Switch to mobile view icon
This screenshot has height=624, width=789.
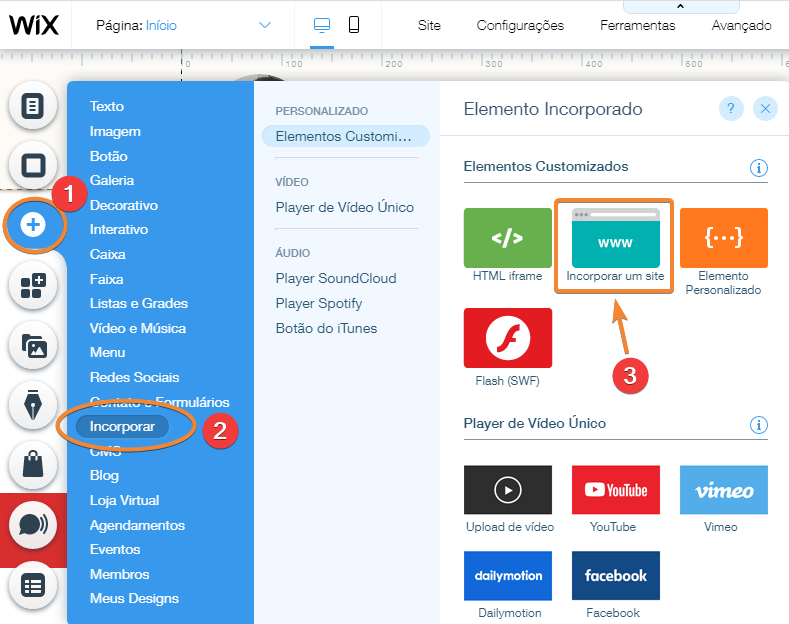(354, 25)
